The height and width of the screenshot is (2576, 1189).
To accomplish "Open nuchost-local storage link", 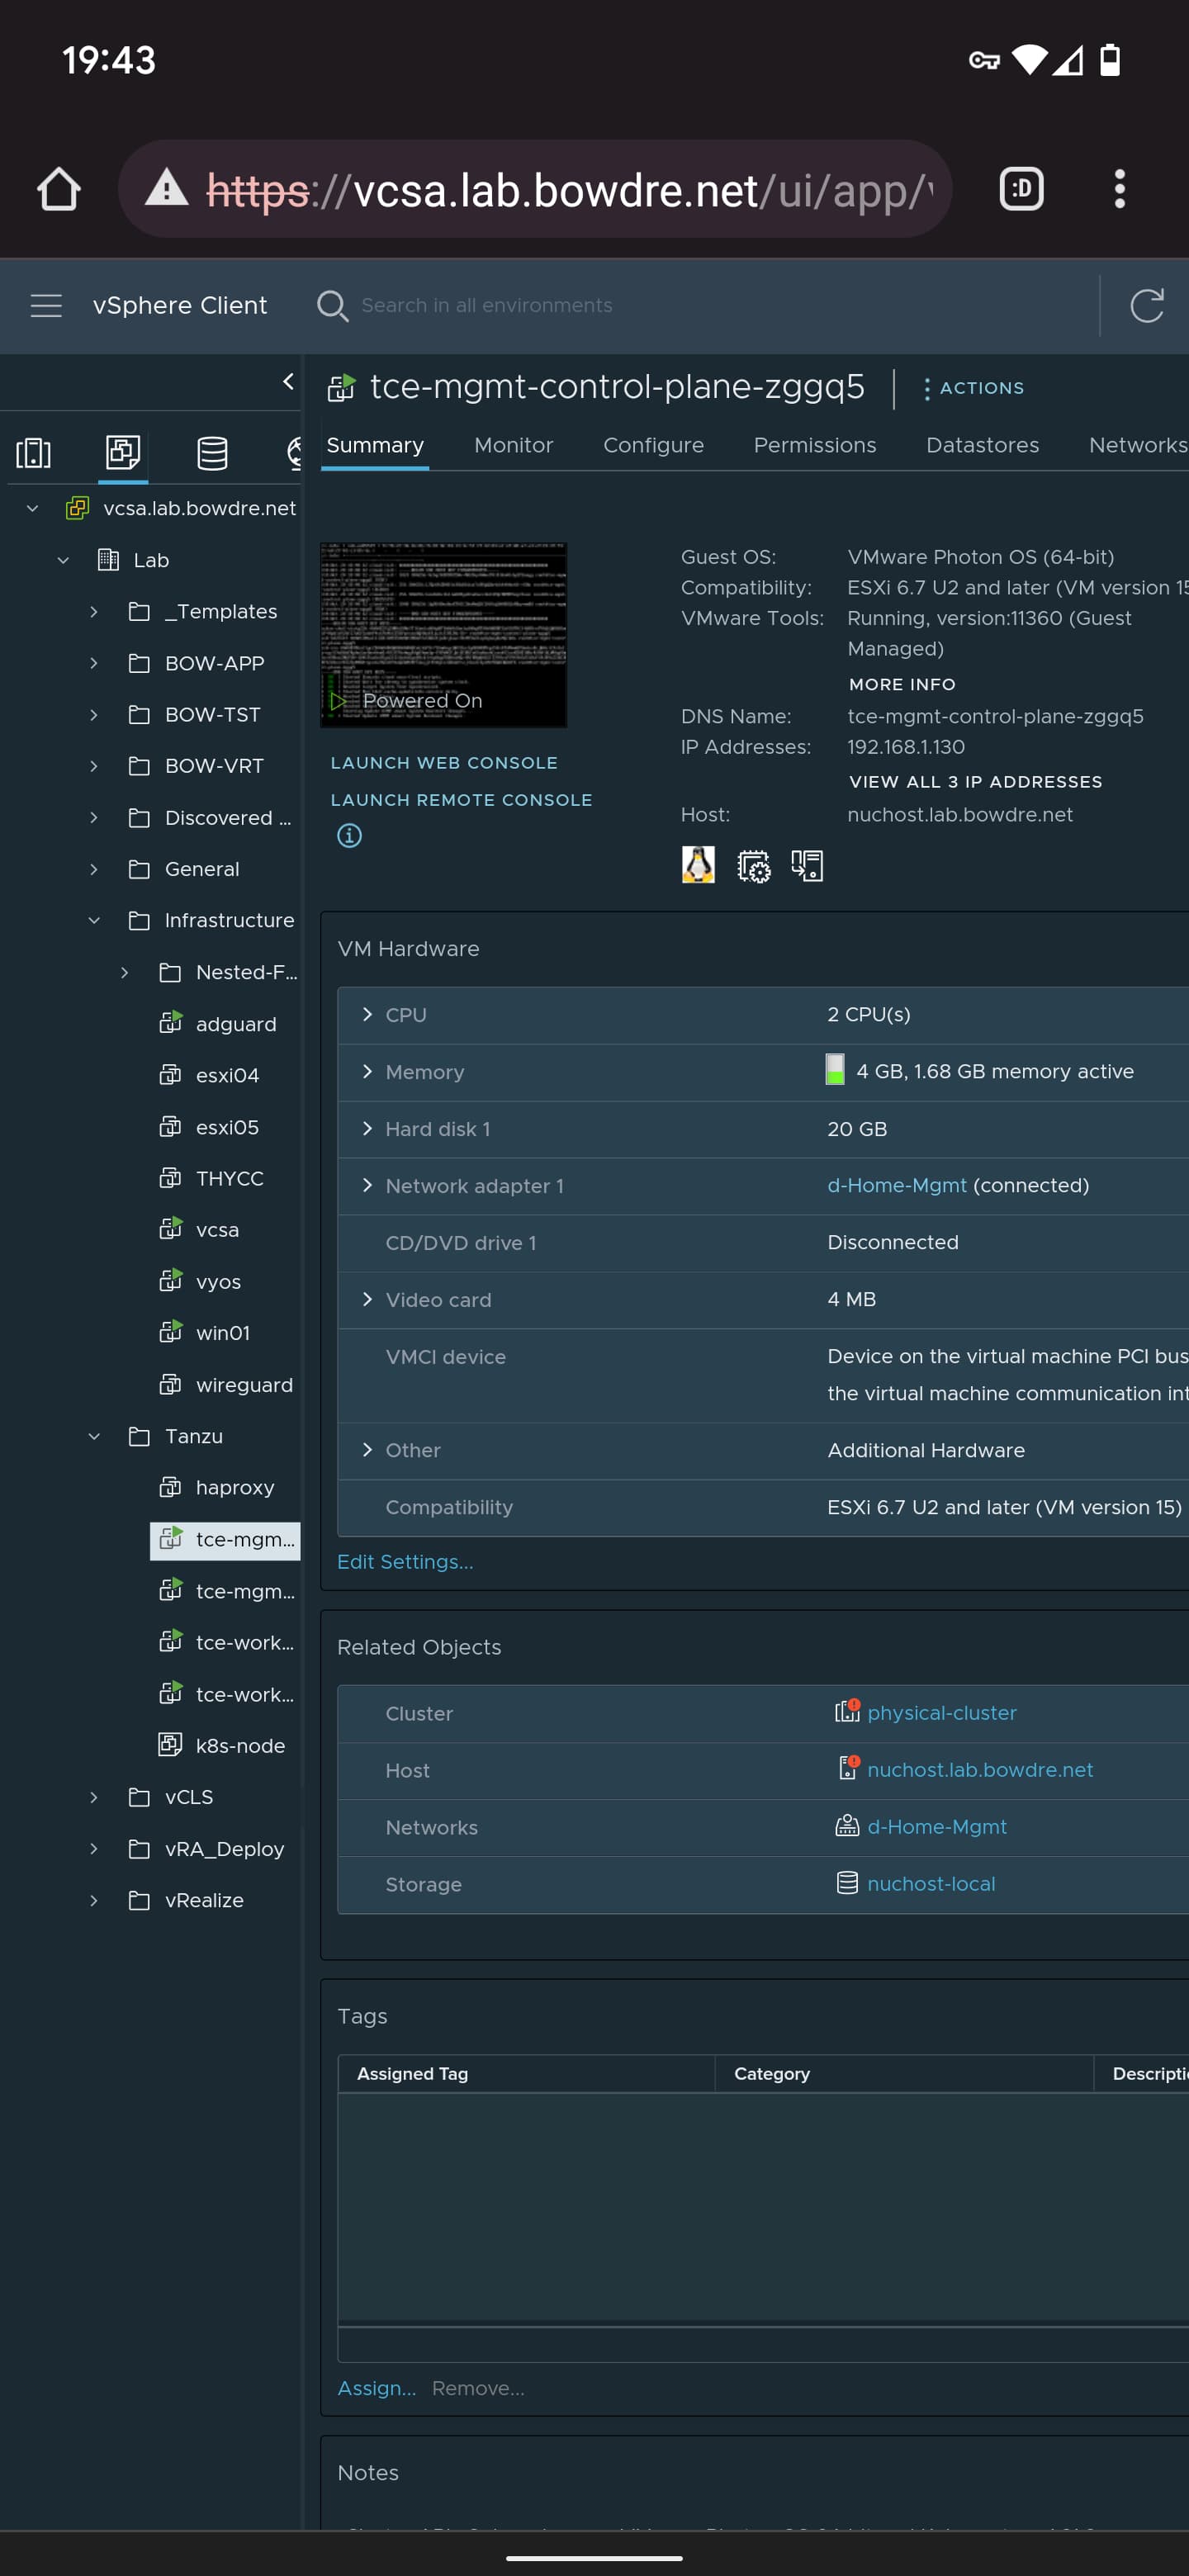I will [x=931, y=1883].
